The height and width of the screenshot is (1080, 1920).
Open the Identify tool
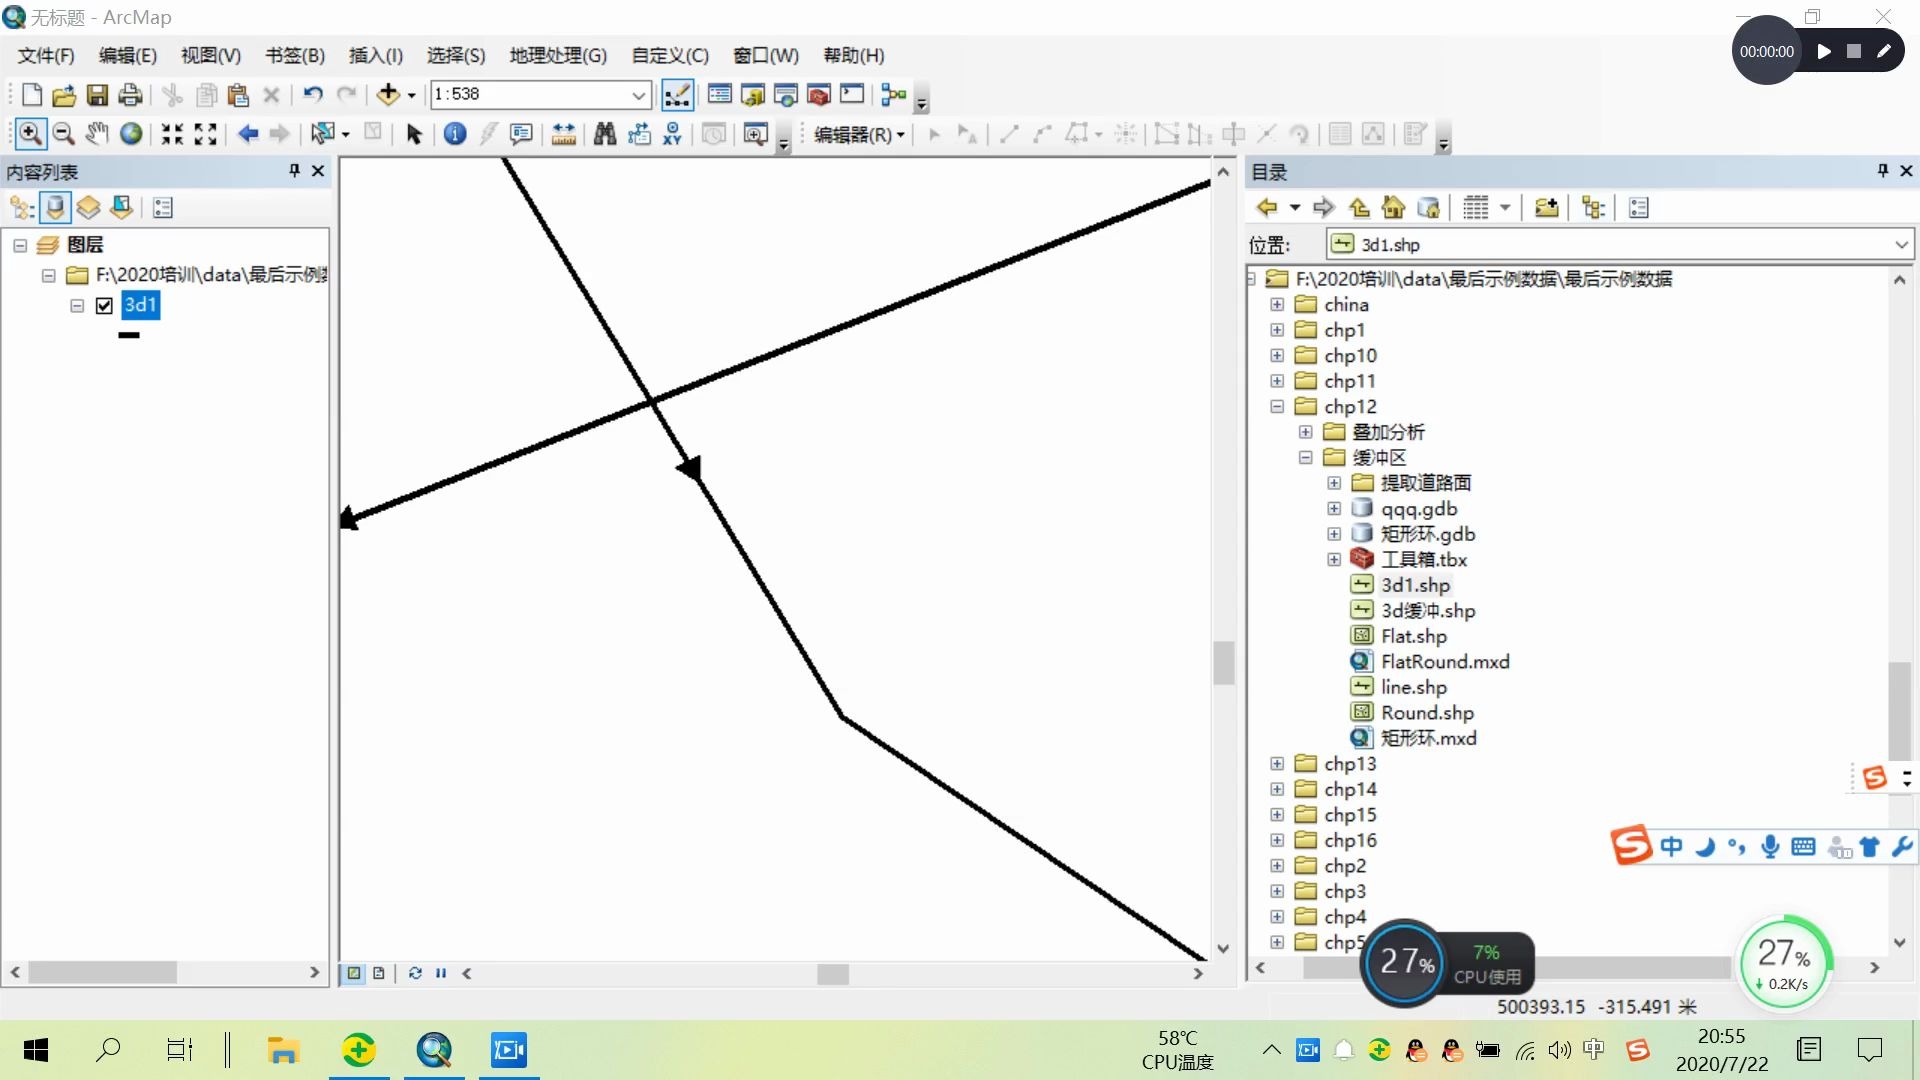click(455, 133)
